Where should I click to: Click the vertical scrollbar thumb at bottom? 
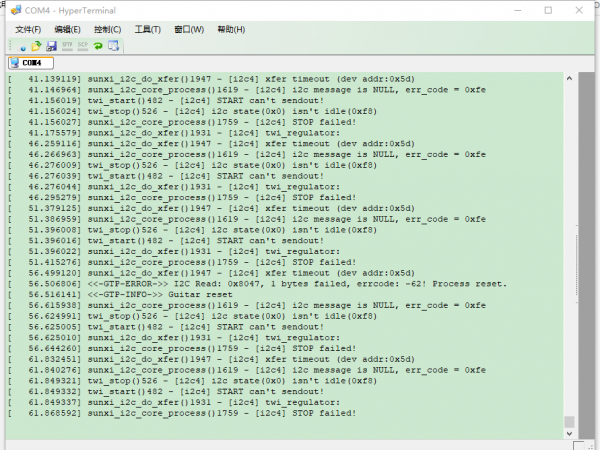click(570, 422)
